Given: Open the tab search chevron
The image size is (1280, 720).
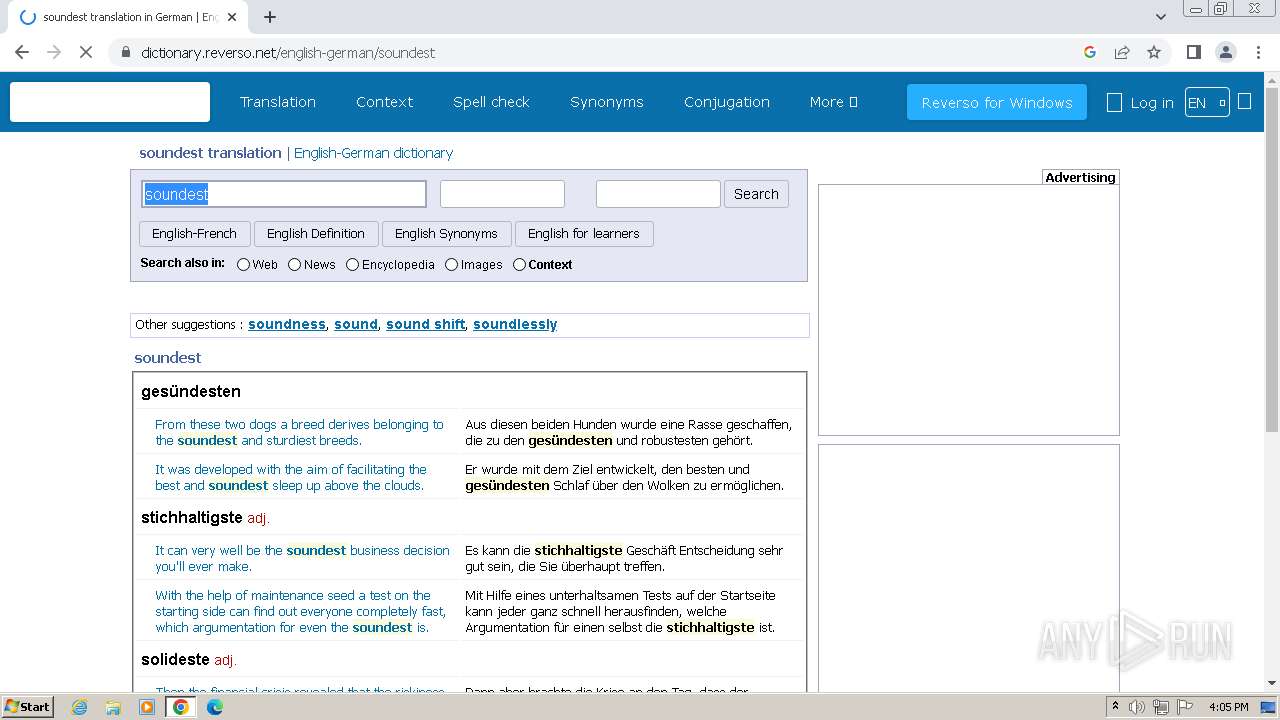Looking at the screenshot, I should pos(1160,17).
